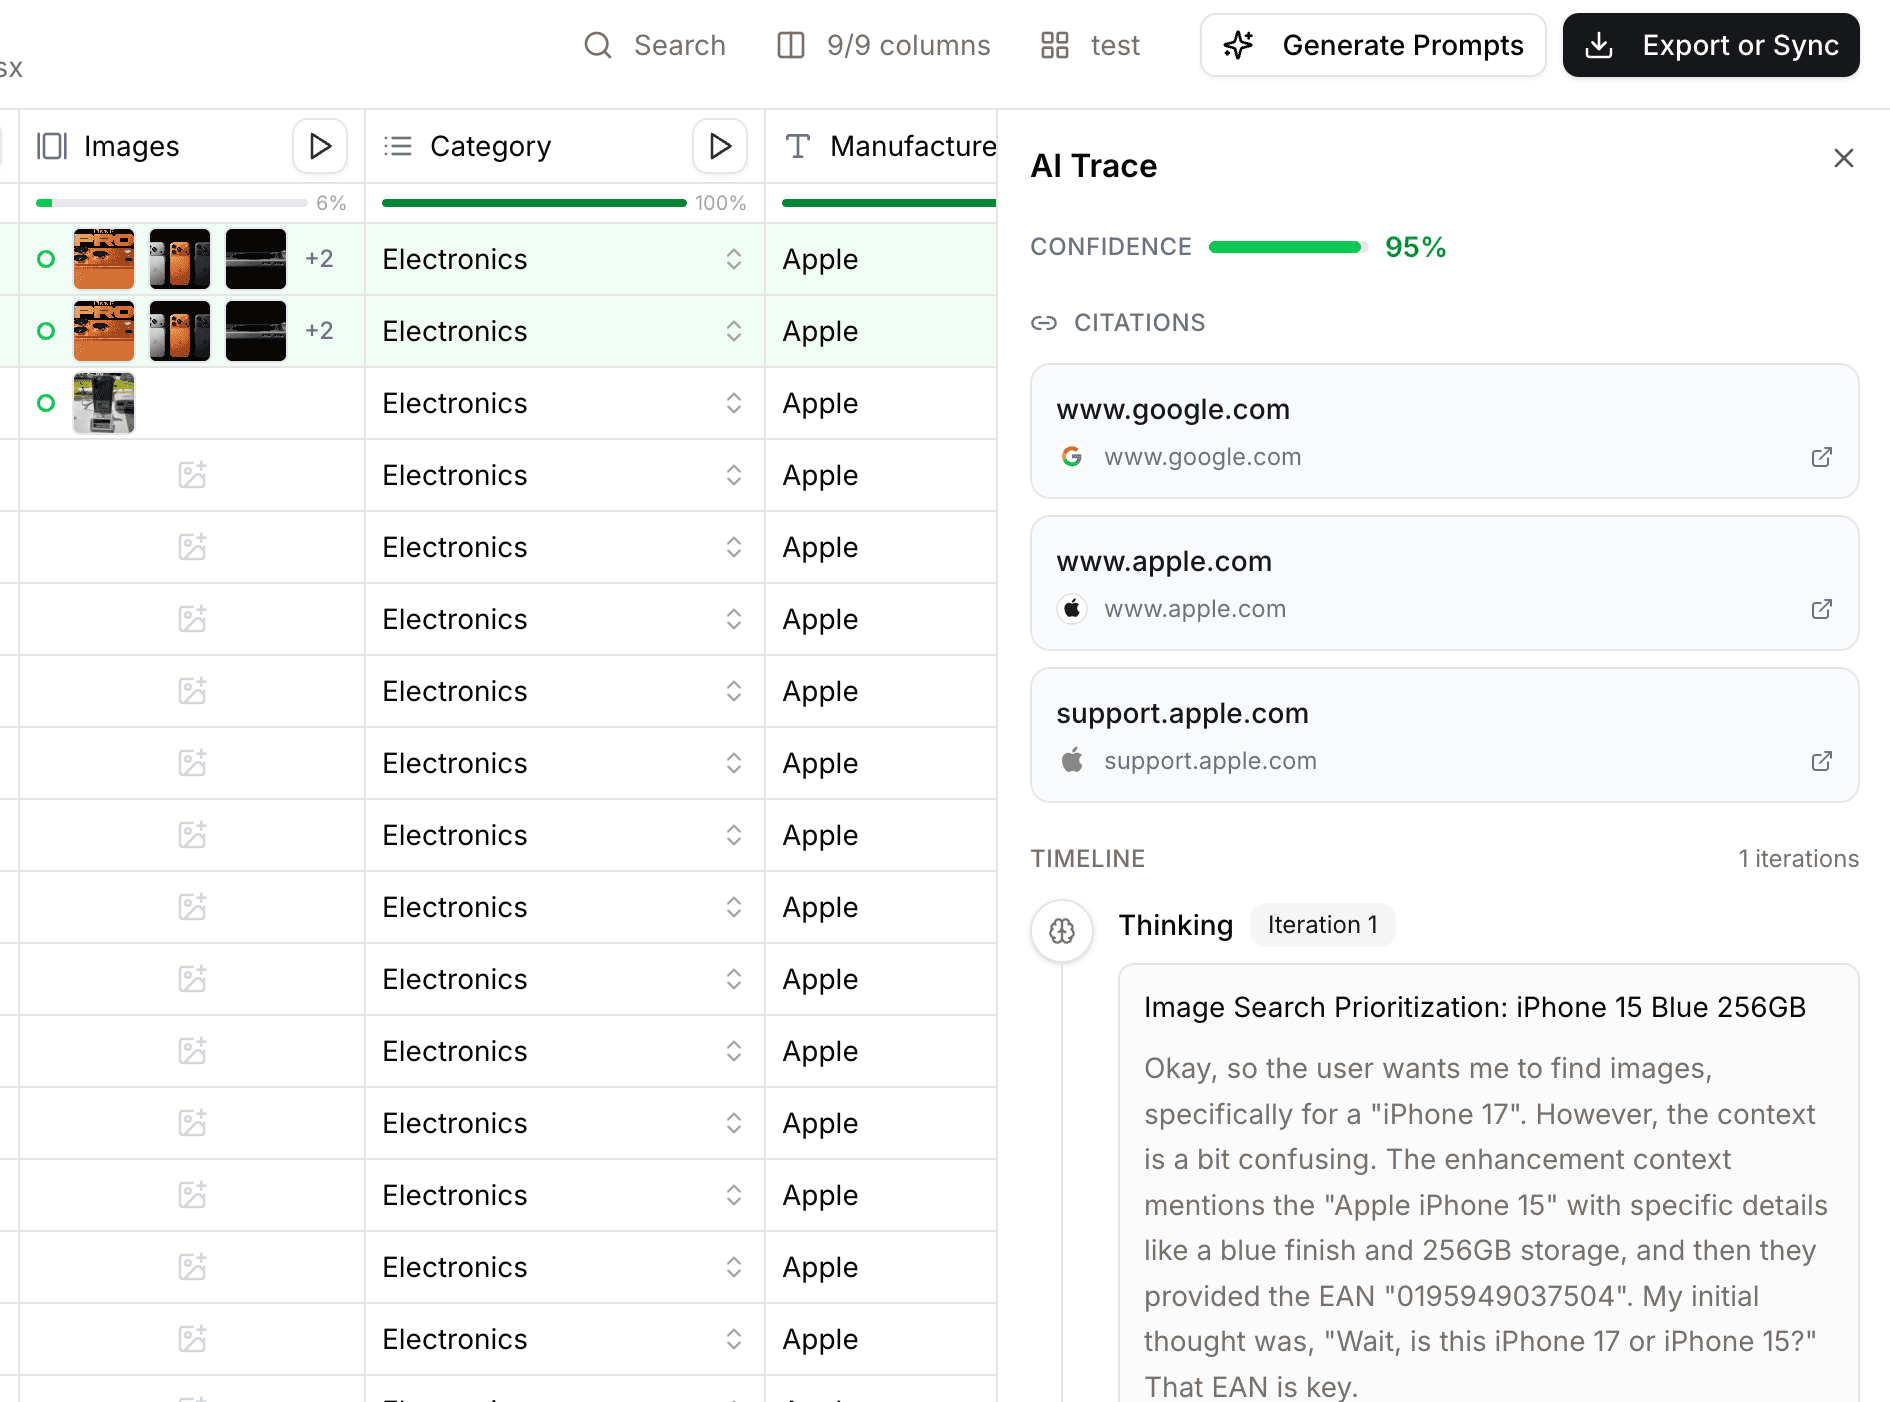1890x1402 pixels.
Task: Click the add-image icon in the fourth row
Action: coord(192,475)
